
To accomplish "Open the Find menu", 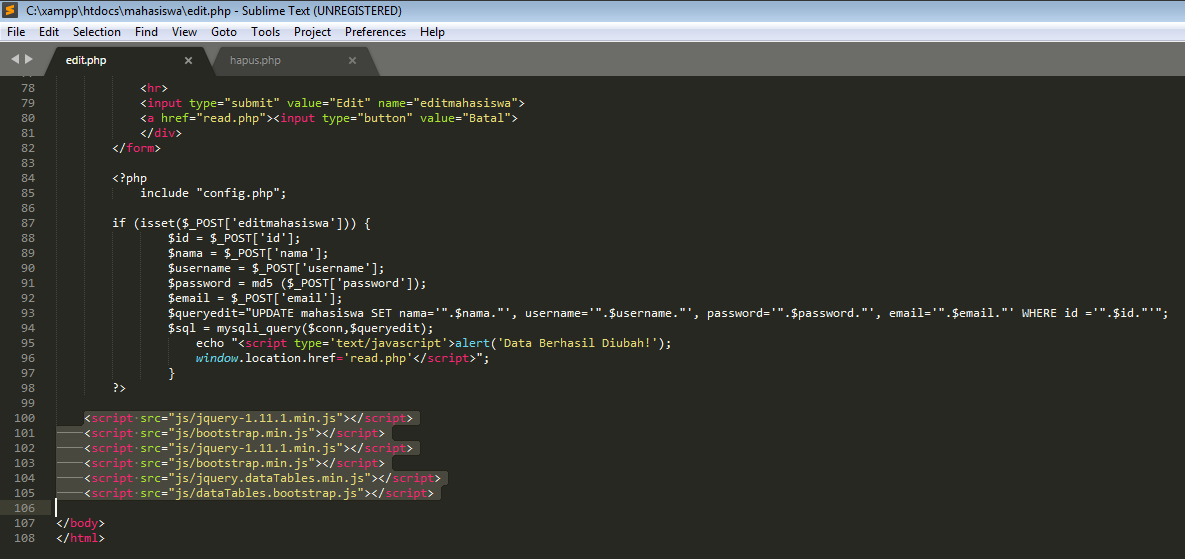I will [x=147, y=32].
